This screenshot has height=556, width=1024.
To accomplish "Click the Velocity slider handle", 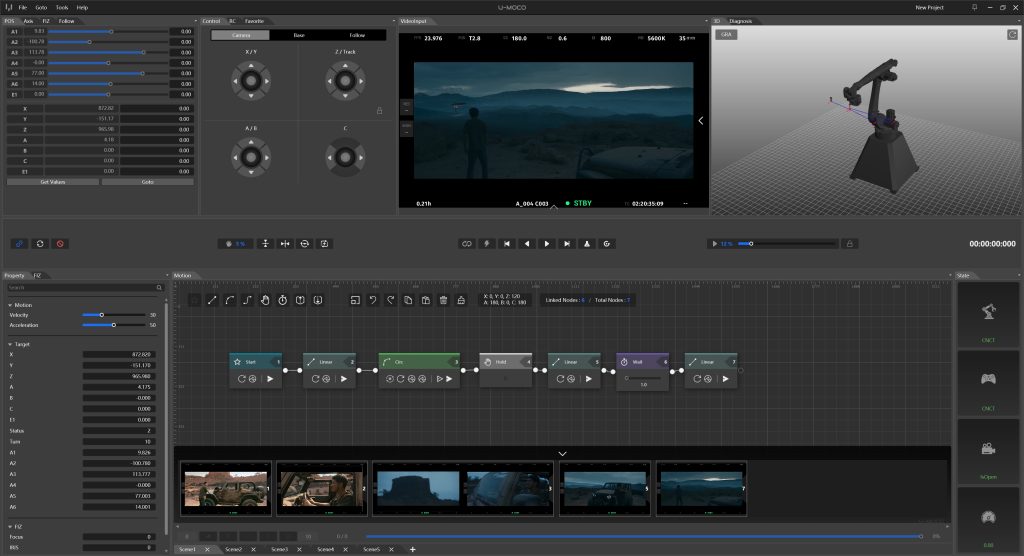I will [101, 315].
